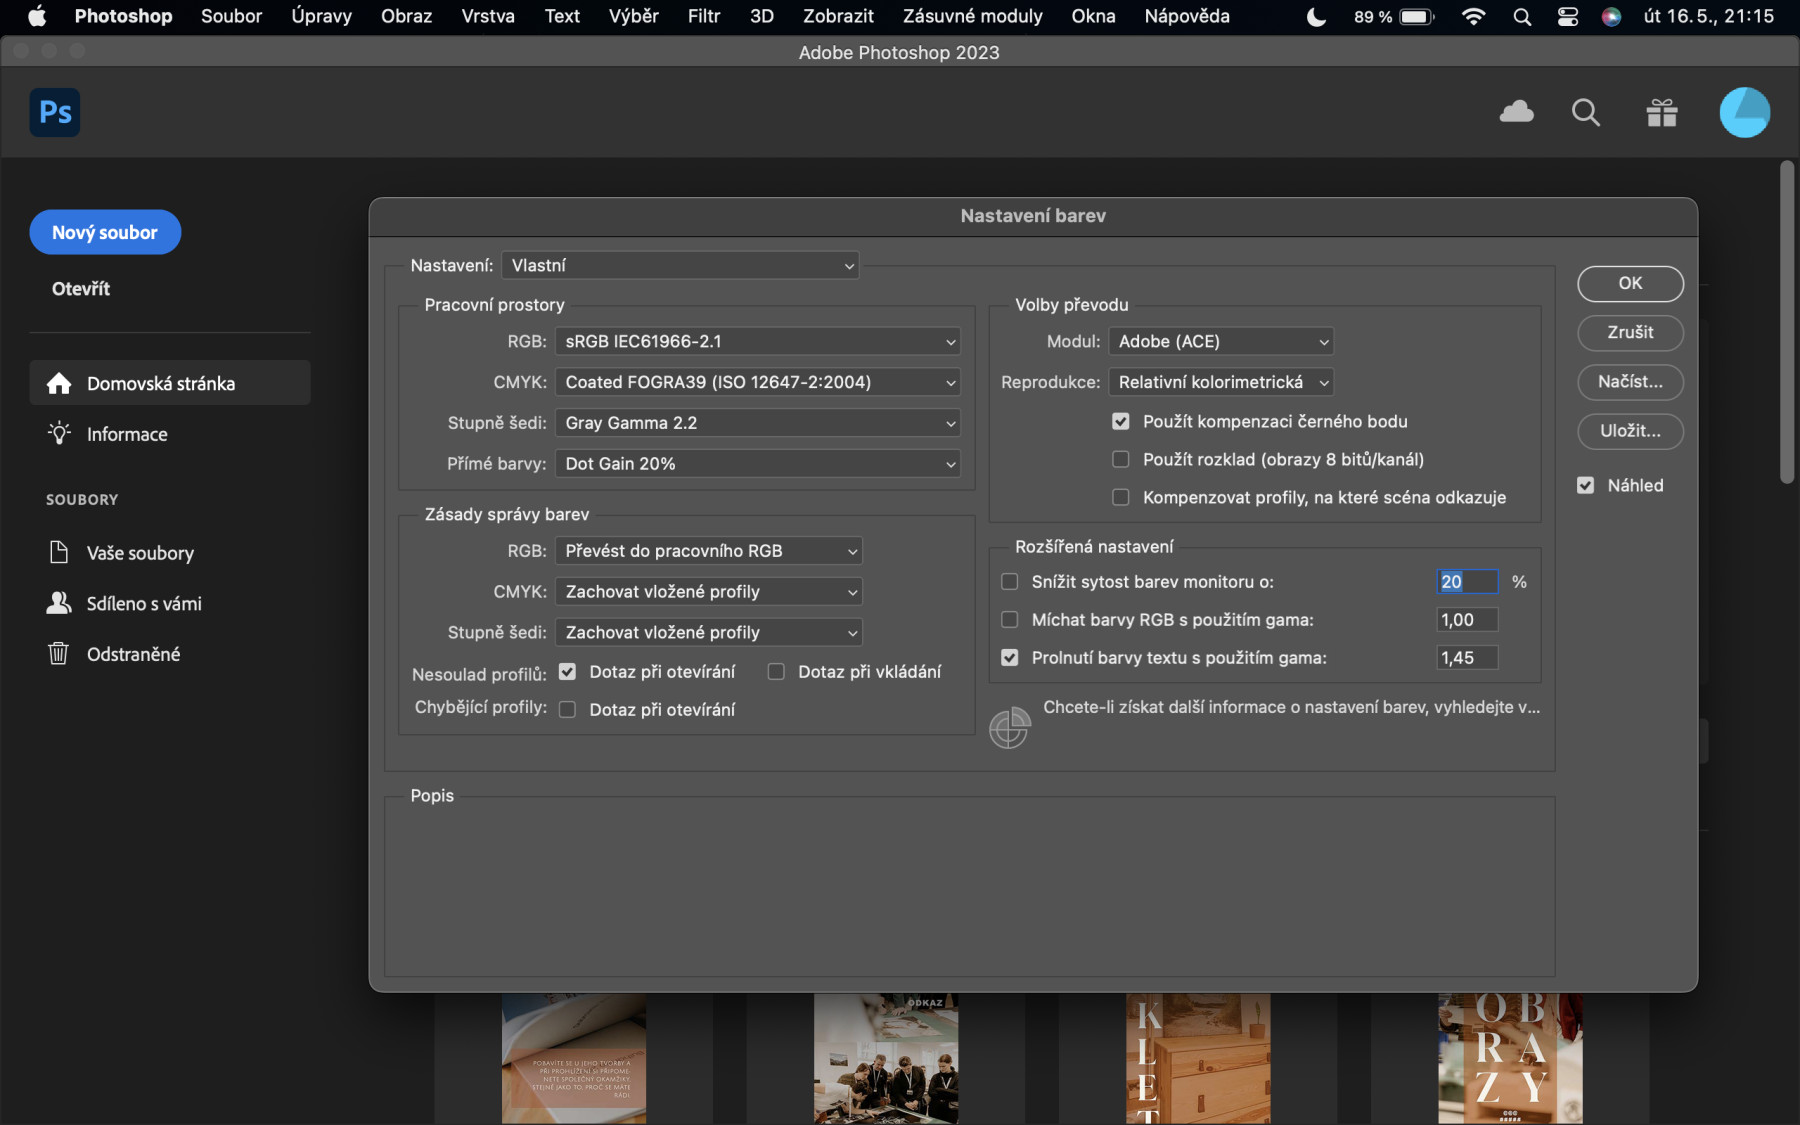This screenshot has width=1800, height=1125.
Task: Click the battery status icon
Action: tap(1417, 16)
